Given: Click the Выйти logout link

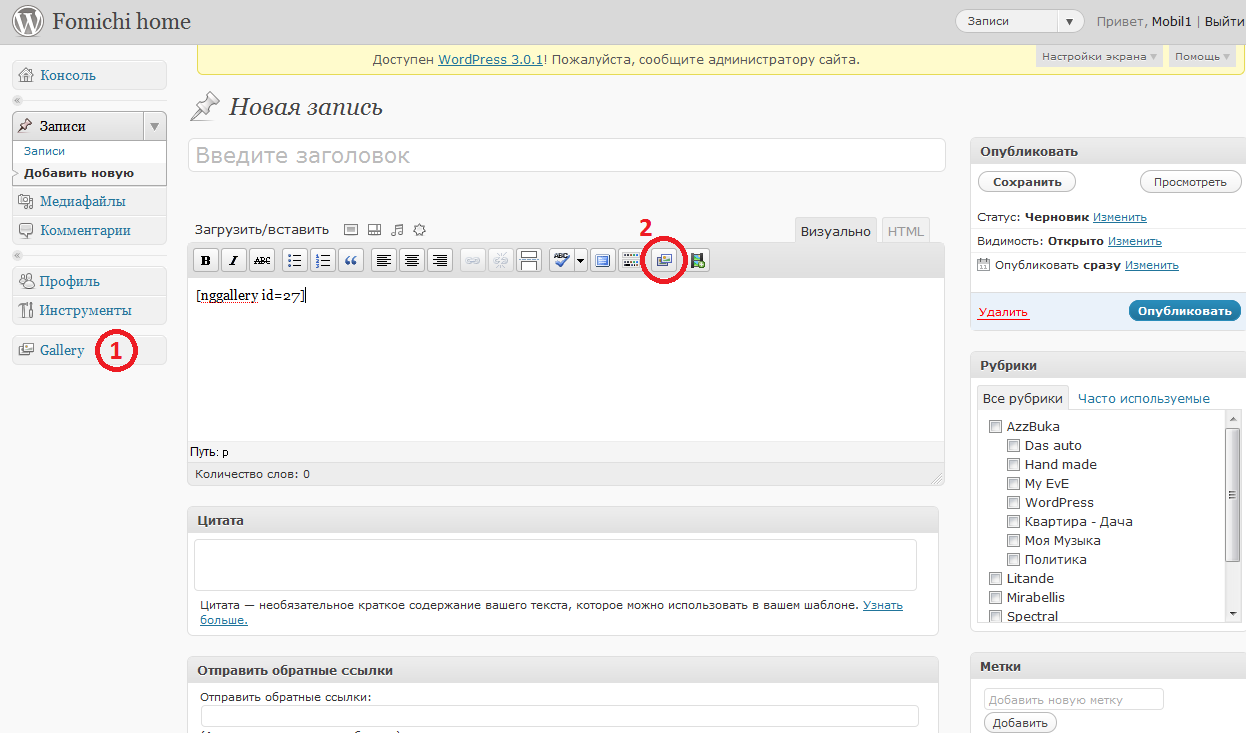Looking at the screenshot, I should [x=1225, y=21].
